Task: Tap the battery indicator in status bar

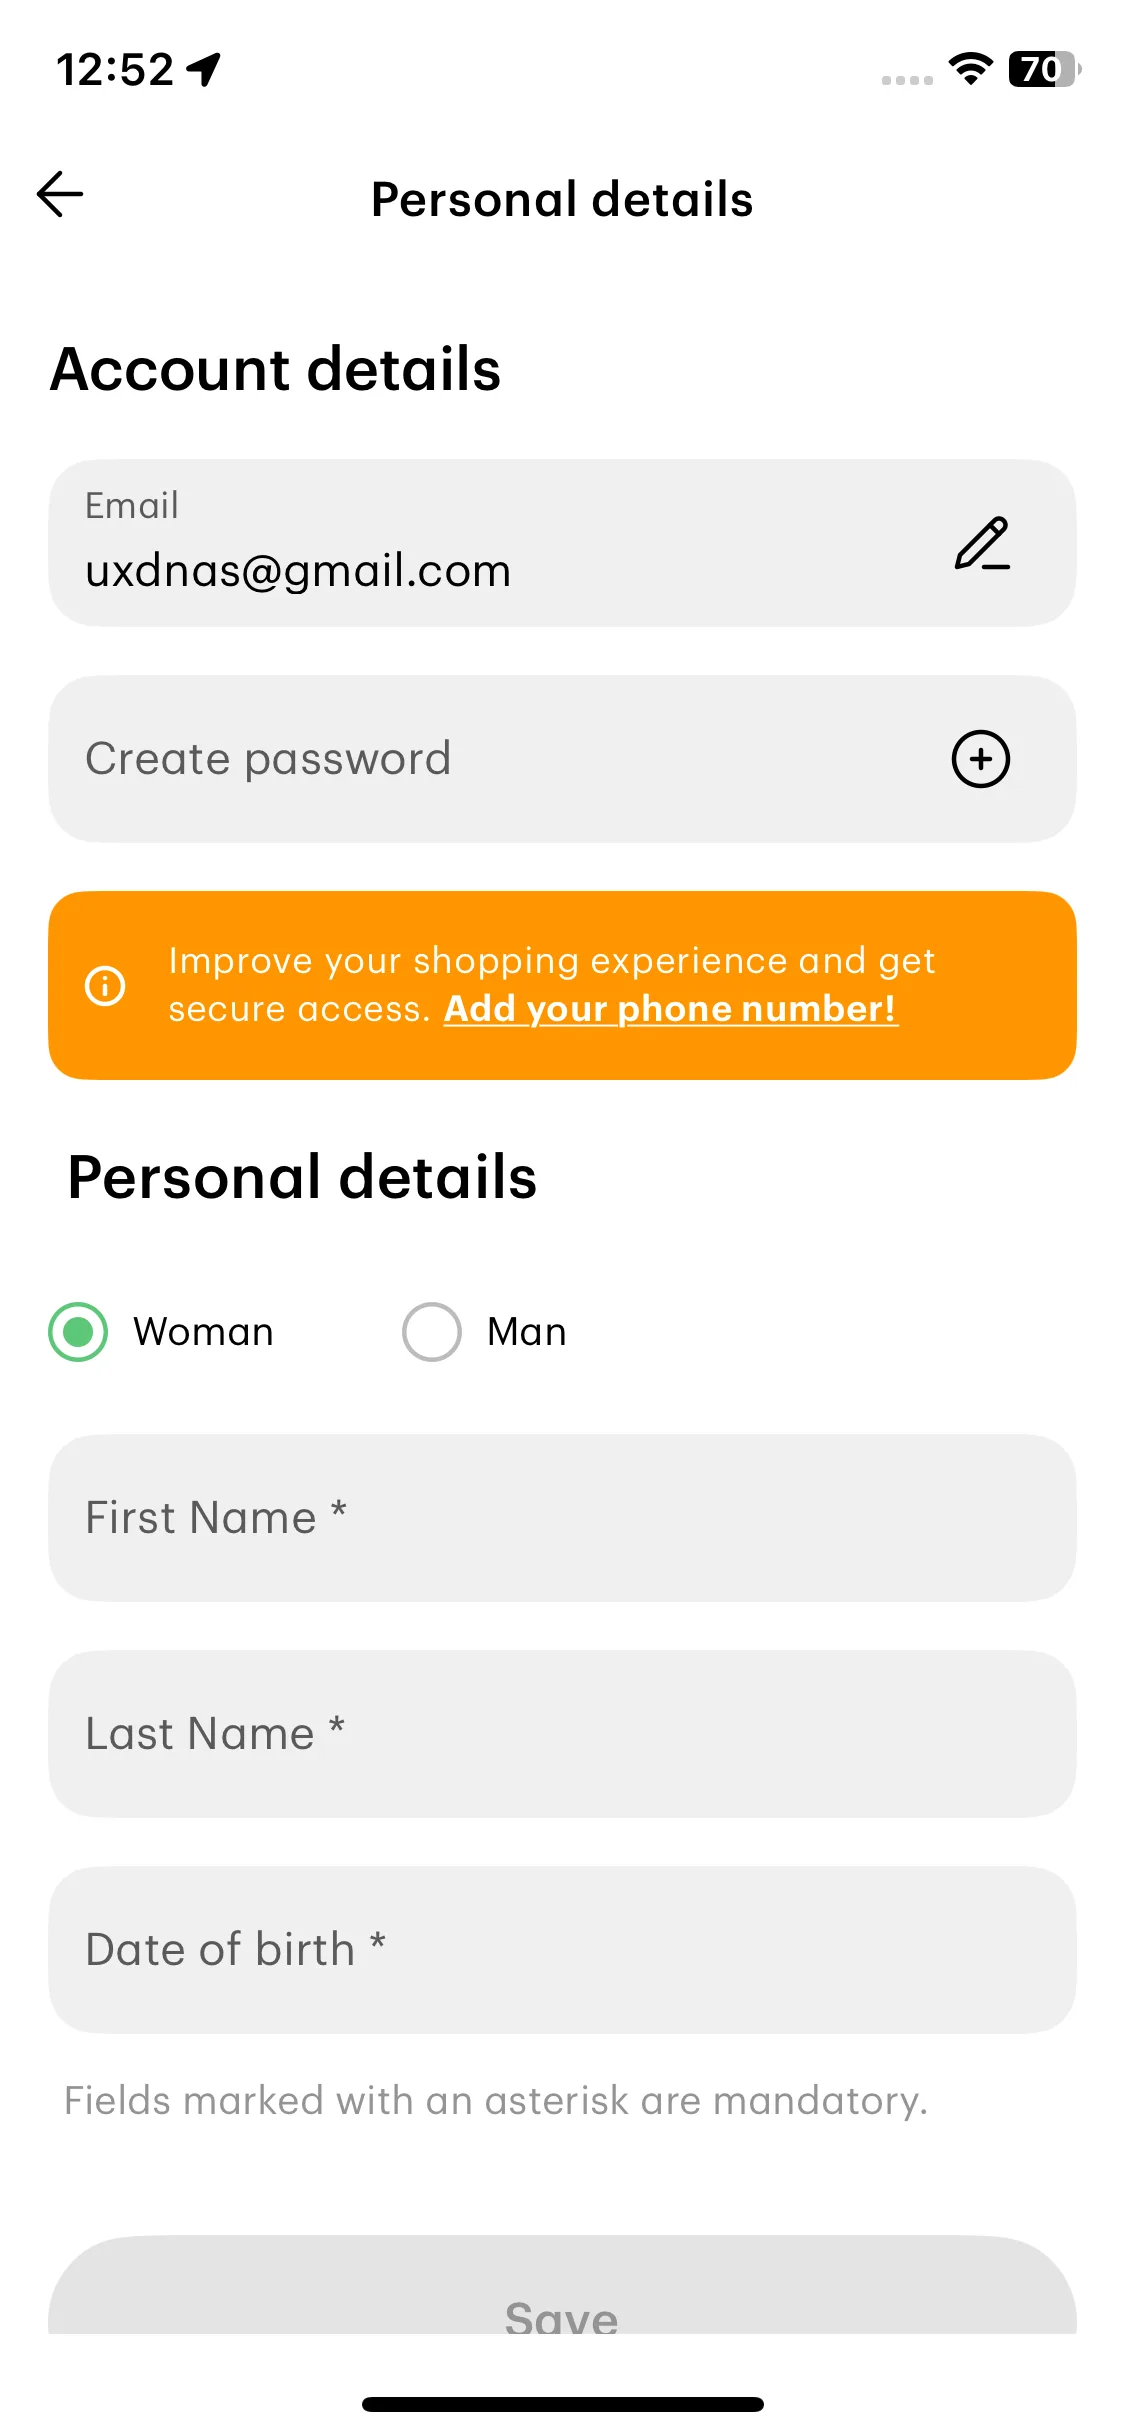Action: pyautogui.click(x=1044, y=69)
